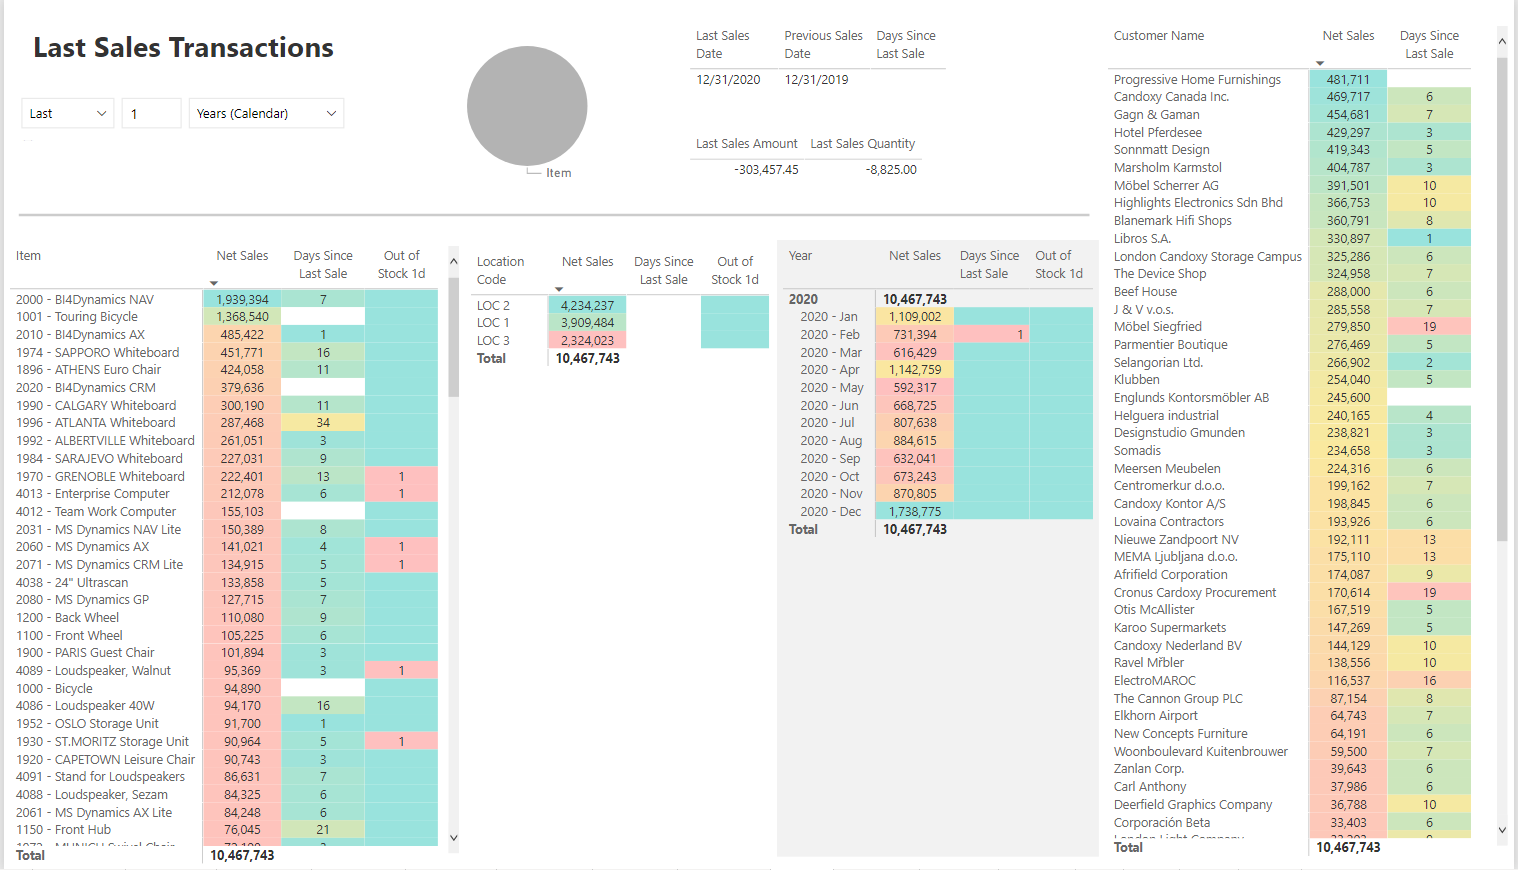Click scroll up arrow of Customer table
Image resolution: width=1518 pixels, height=870 pixels.
[x=1502, y=42]
